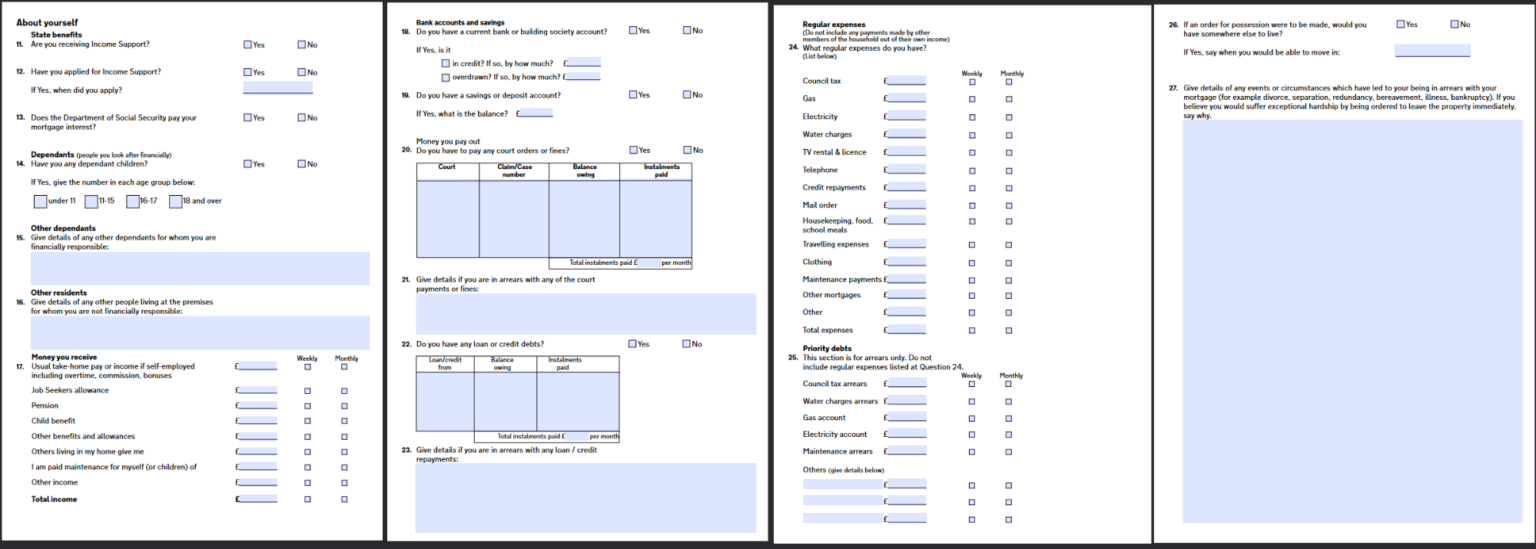The height and width of the screenshot is (549, 1536).
Task: Select the 'under 11' age group box
Action: click(x=40, y=201)
